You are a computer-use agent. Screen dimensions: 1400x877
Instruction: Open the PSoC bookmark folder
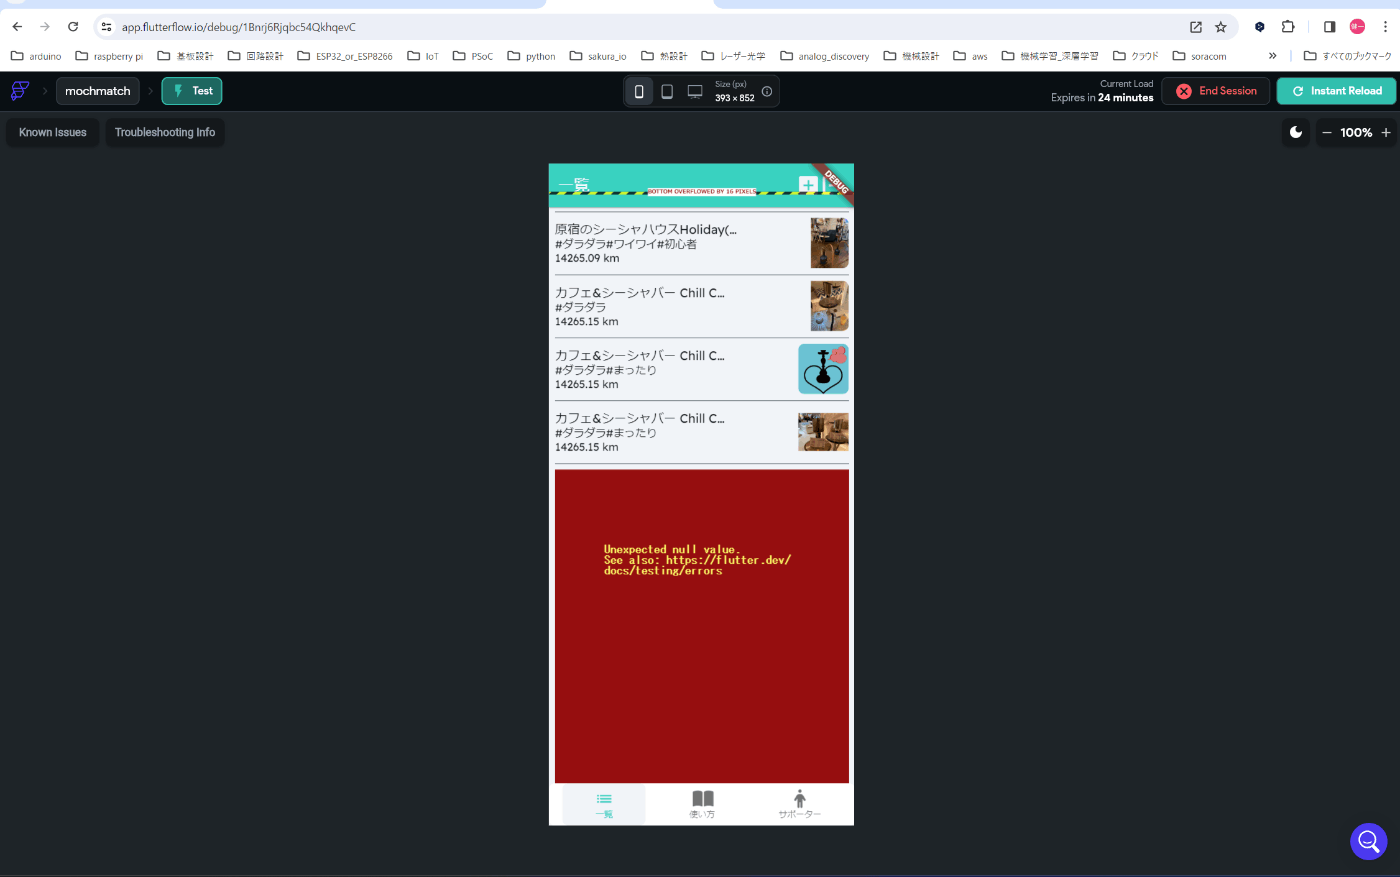(x=473, y=56)
